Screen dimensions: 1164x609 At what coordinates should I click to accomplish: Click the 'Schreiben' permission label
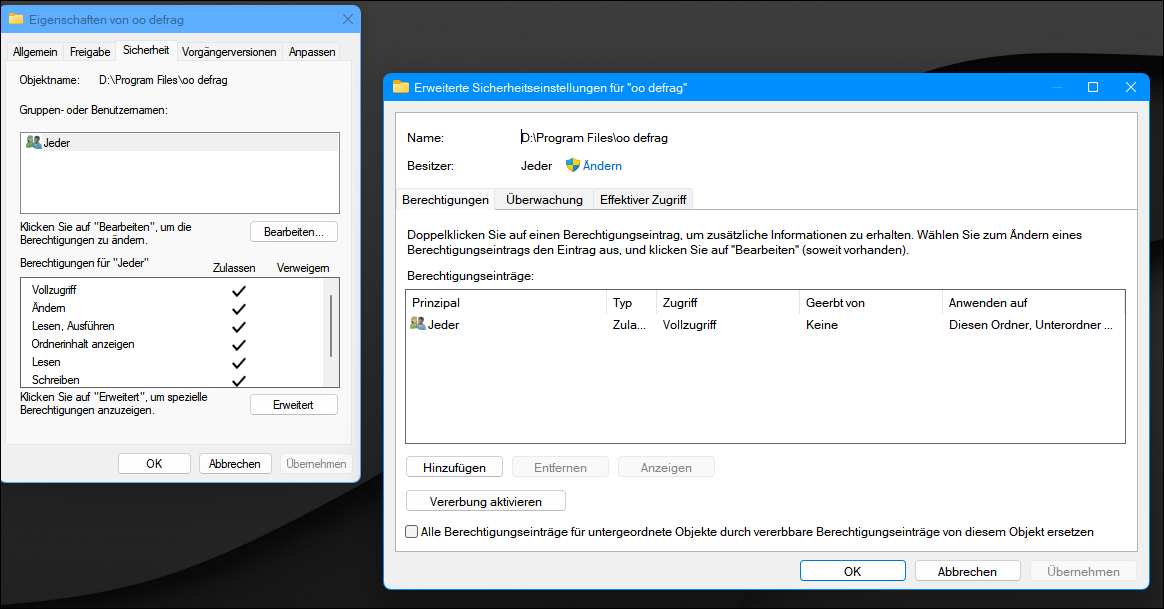56,380
